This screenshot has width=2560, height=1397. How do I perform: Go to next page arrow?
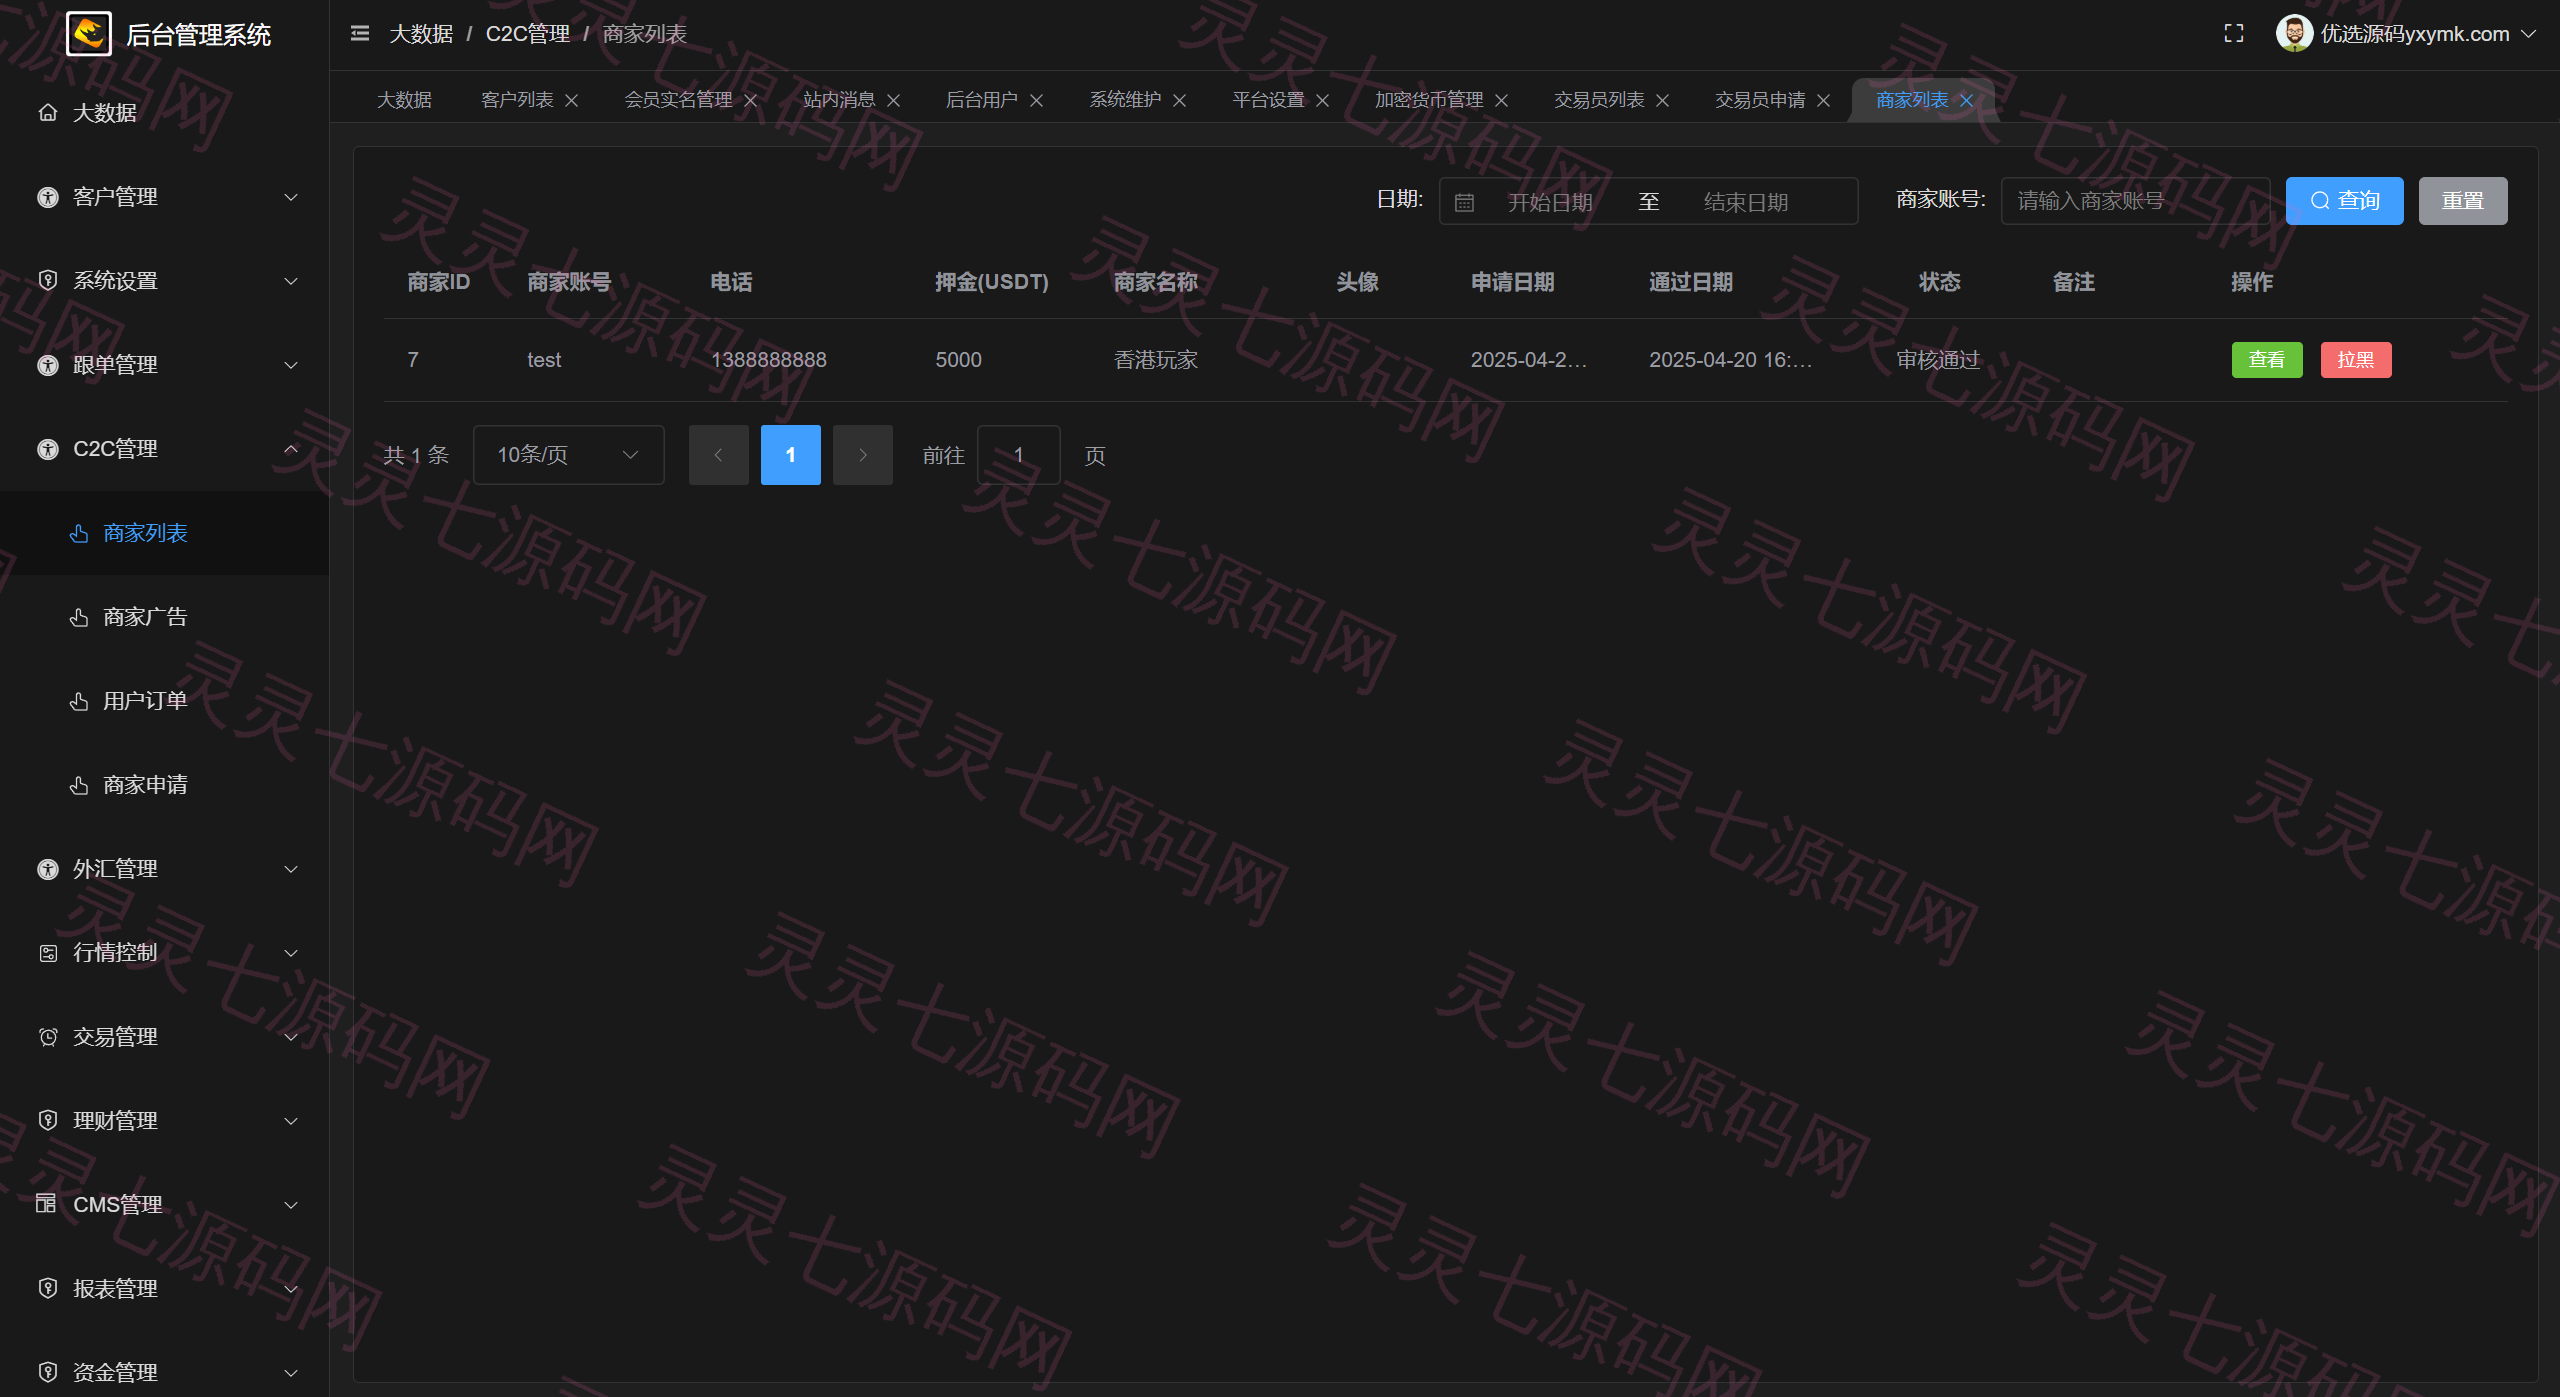coord(862,455)
